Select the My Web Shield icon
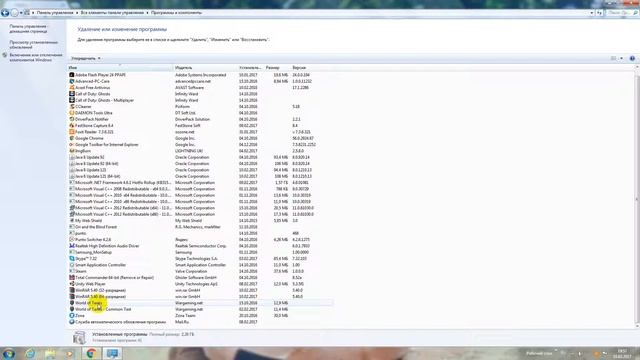 click(72, 220)
